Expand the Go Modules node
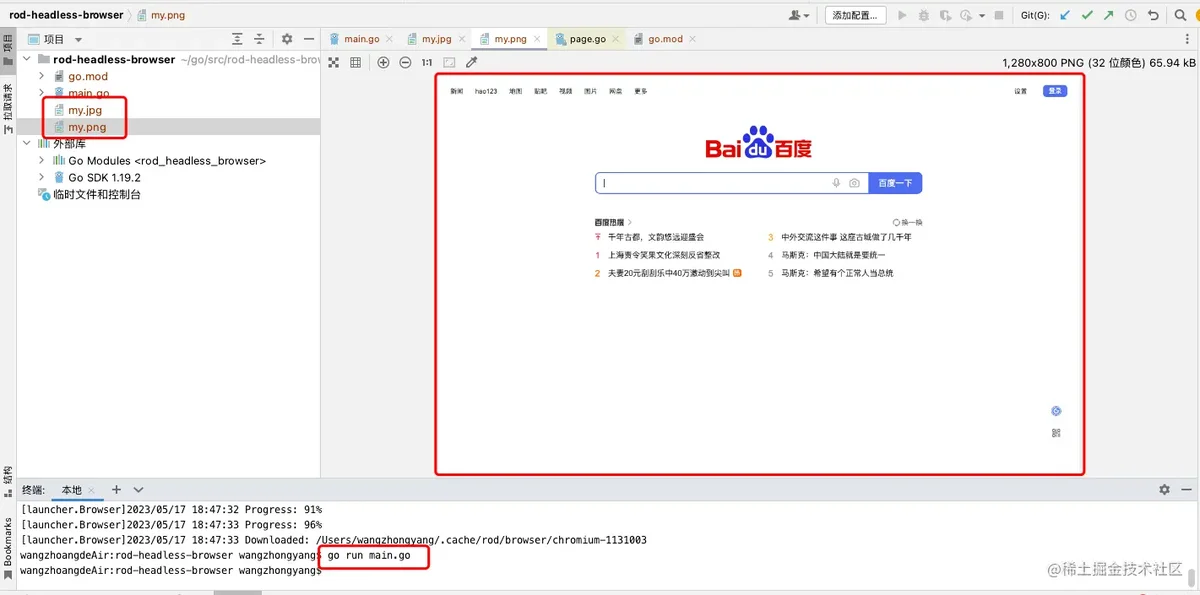This screenshot has height=595, width=1200. click(x=41, y=161)
